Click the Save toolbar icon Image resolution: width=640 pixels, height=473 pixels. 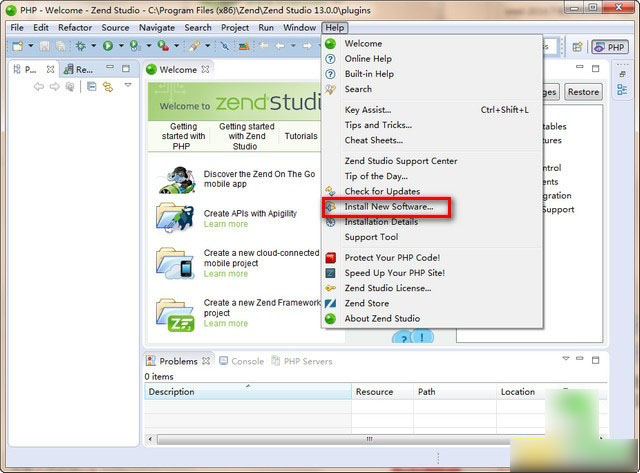coord(44,46)
